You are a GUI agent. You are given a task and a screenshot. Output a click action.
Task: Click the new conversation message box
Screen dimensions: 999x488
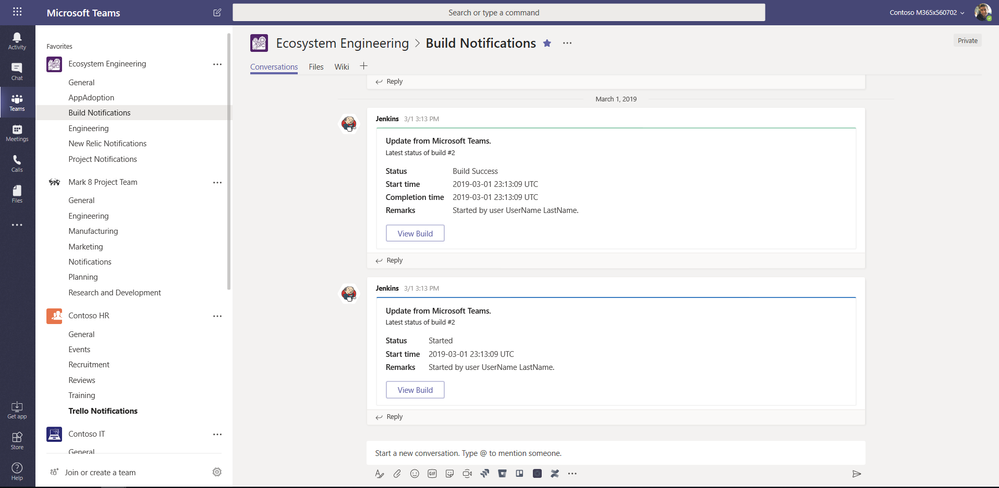pos(616,453)
